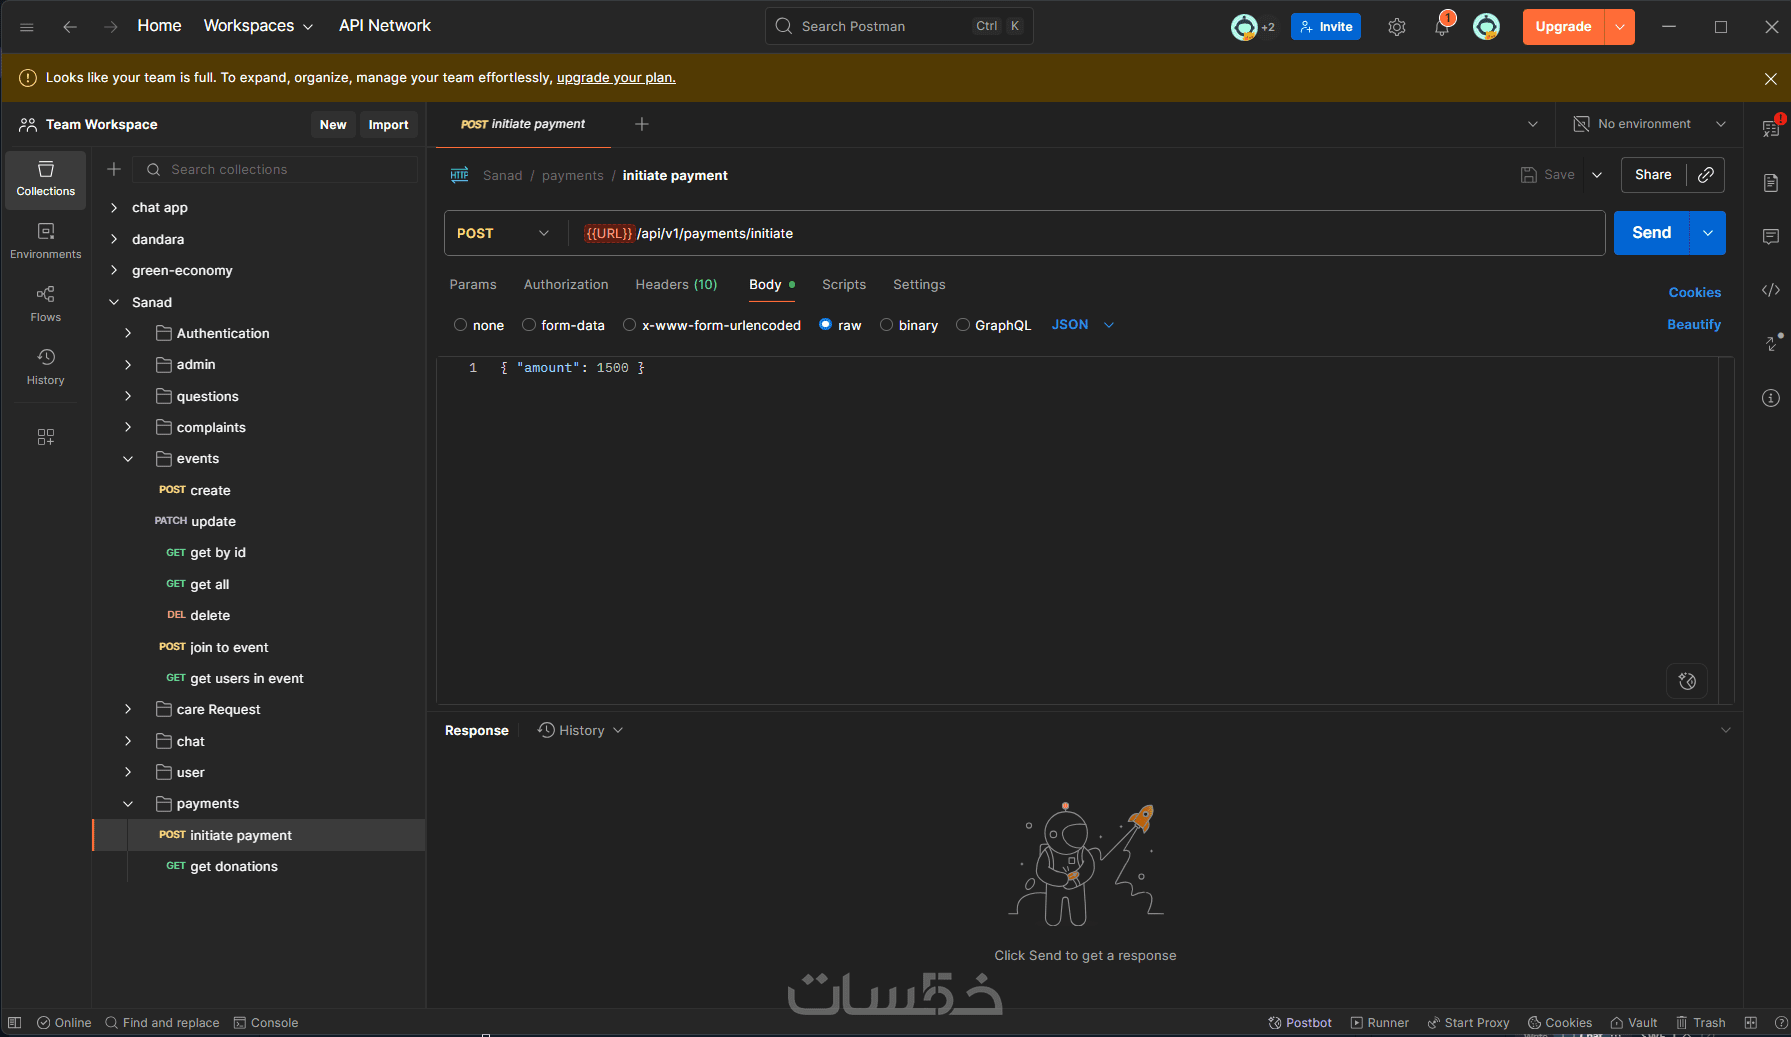The image size is (1791, 1037).
Task: Click the Search Postman field
Action: coord(899,26)
